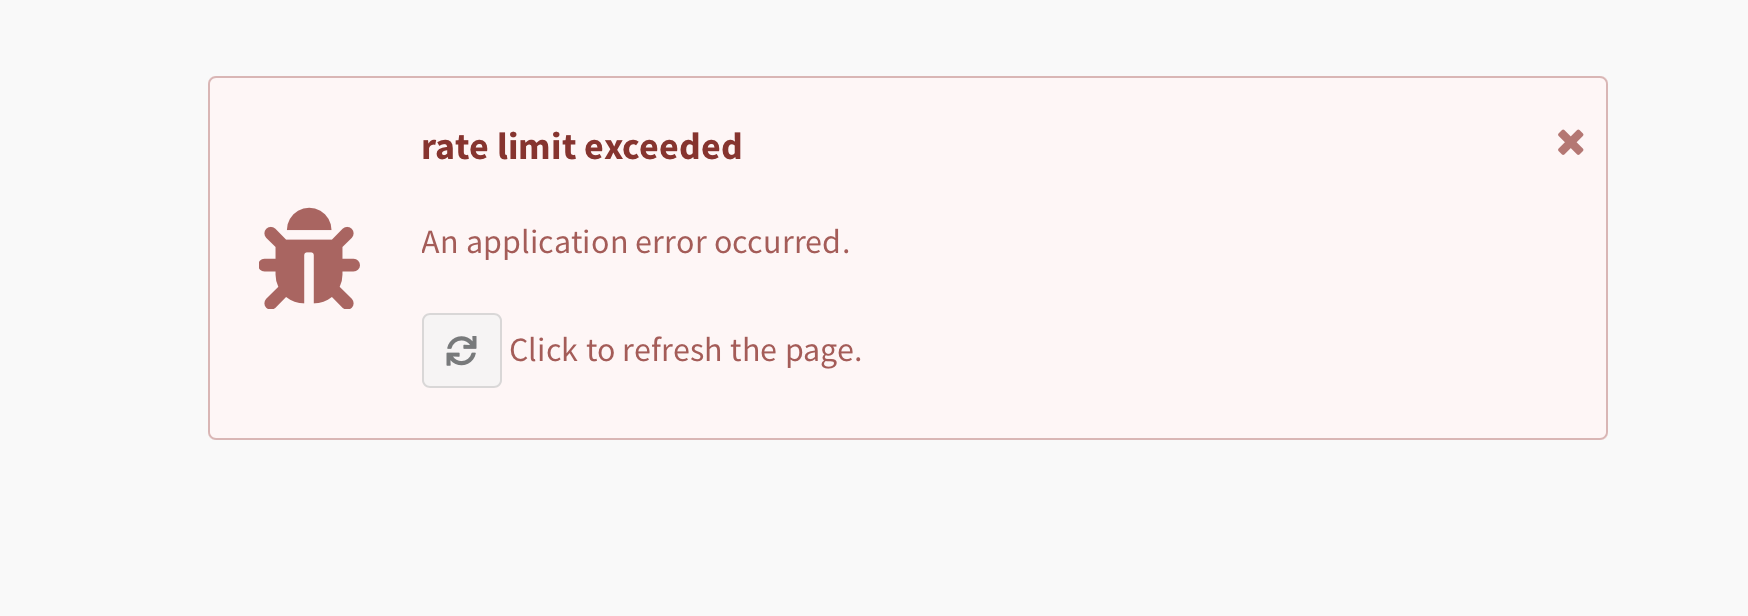Click the blank page background above the alert
This screenshot has height=616, width=1748.
click(874, 36)
